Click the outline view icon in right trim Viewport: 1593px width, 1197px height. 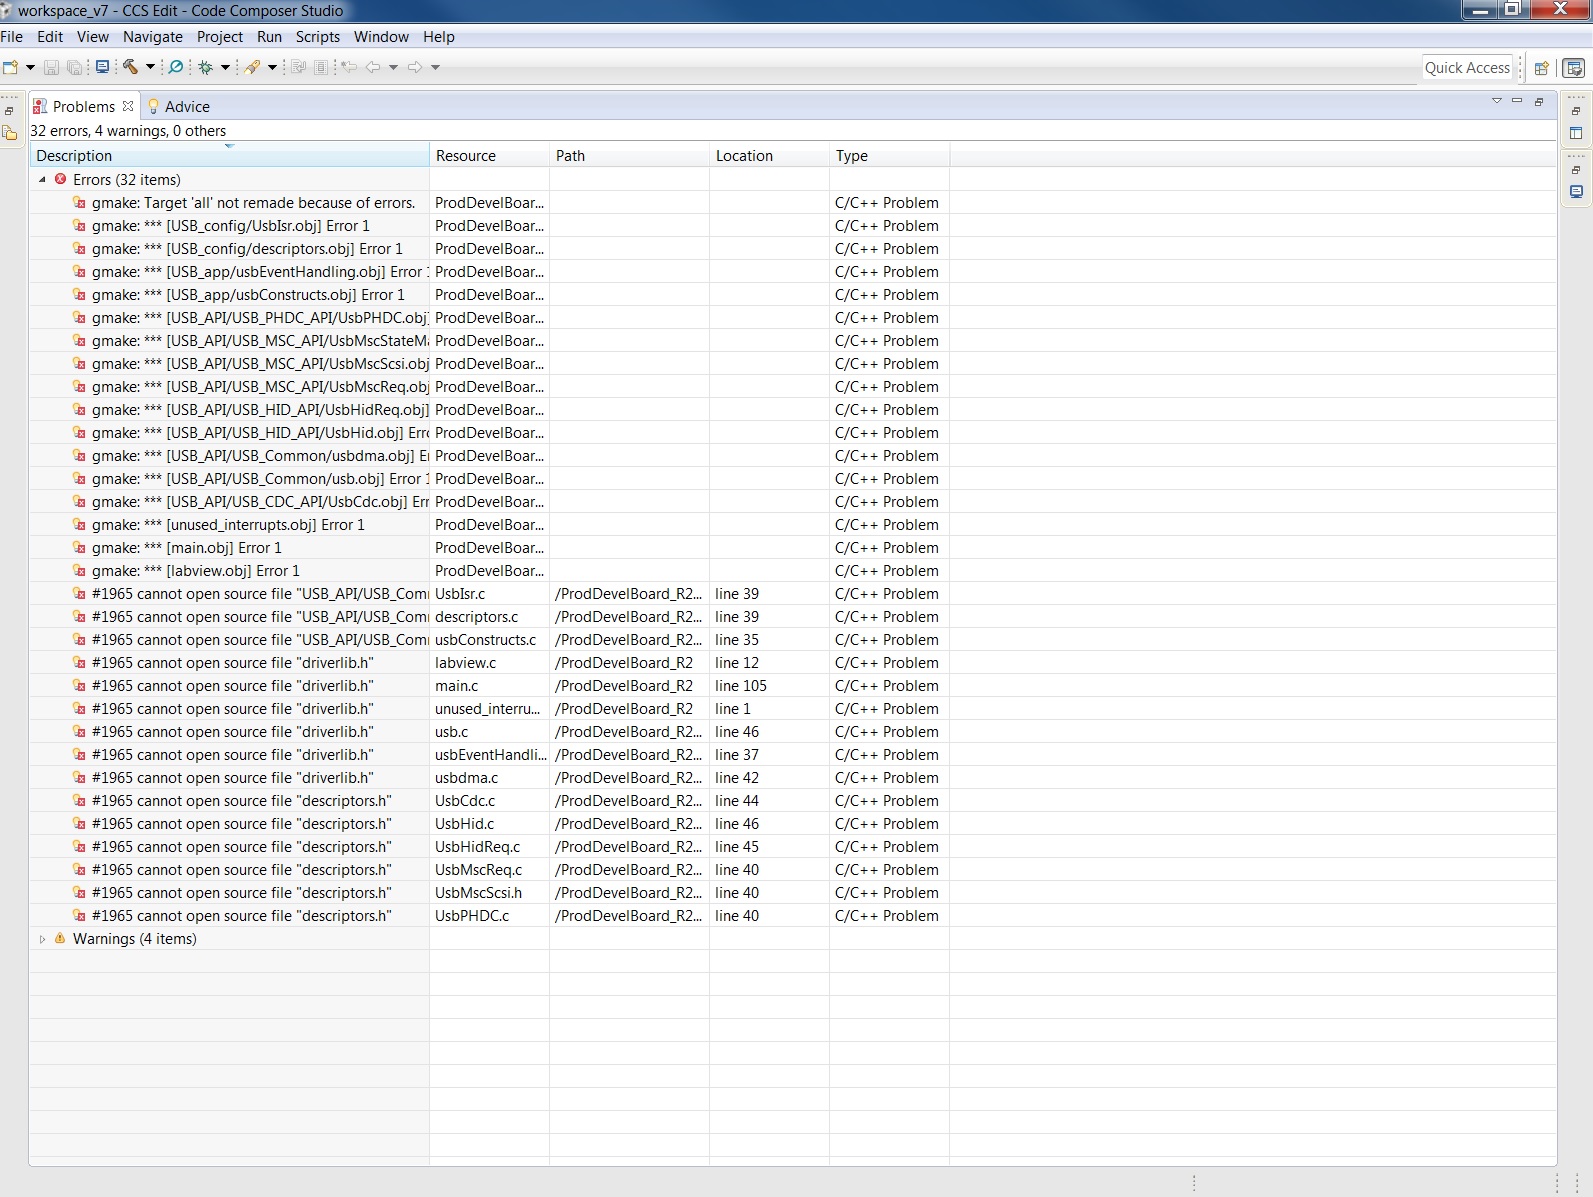point(1576,133)
